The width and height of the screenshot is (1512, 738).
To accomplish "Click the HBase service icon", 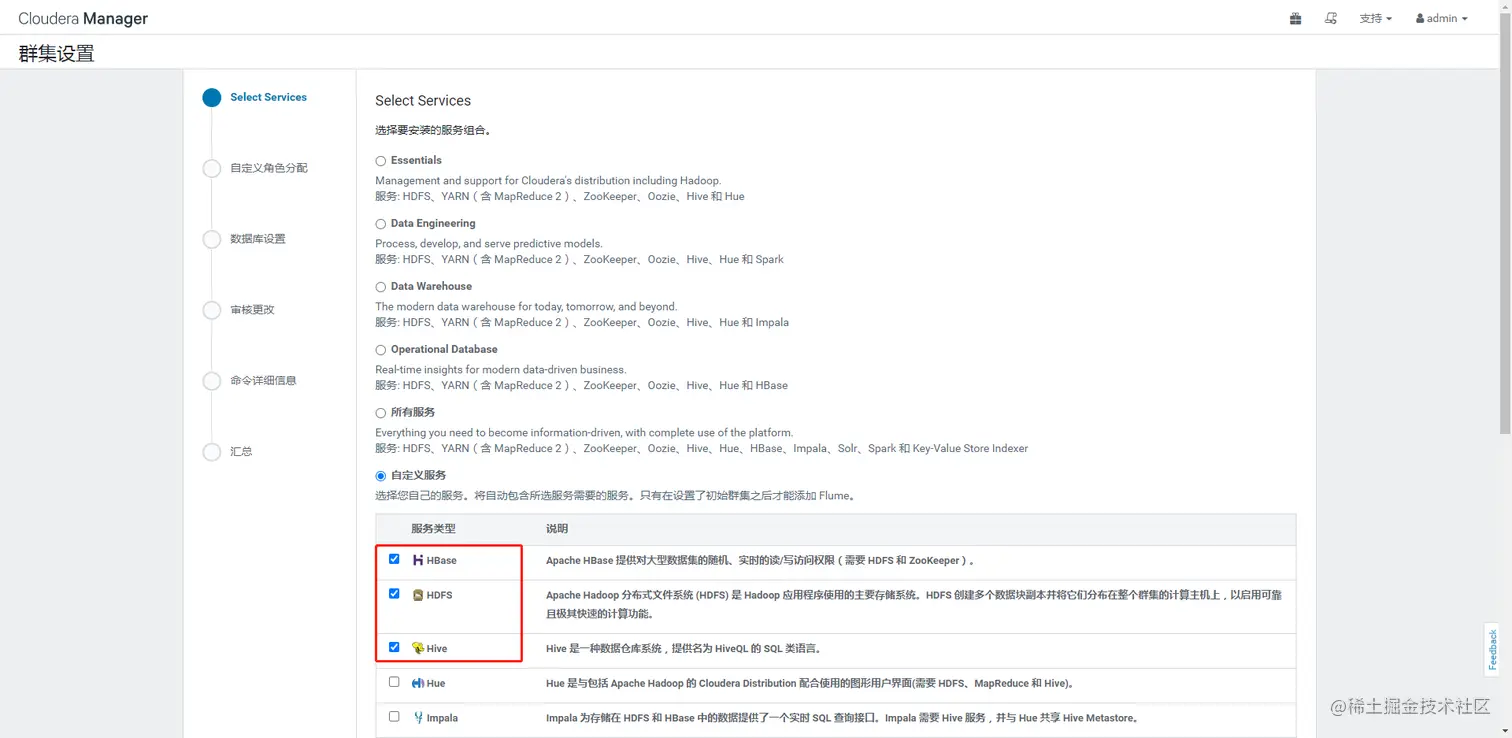I will [x=418, y=560].
